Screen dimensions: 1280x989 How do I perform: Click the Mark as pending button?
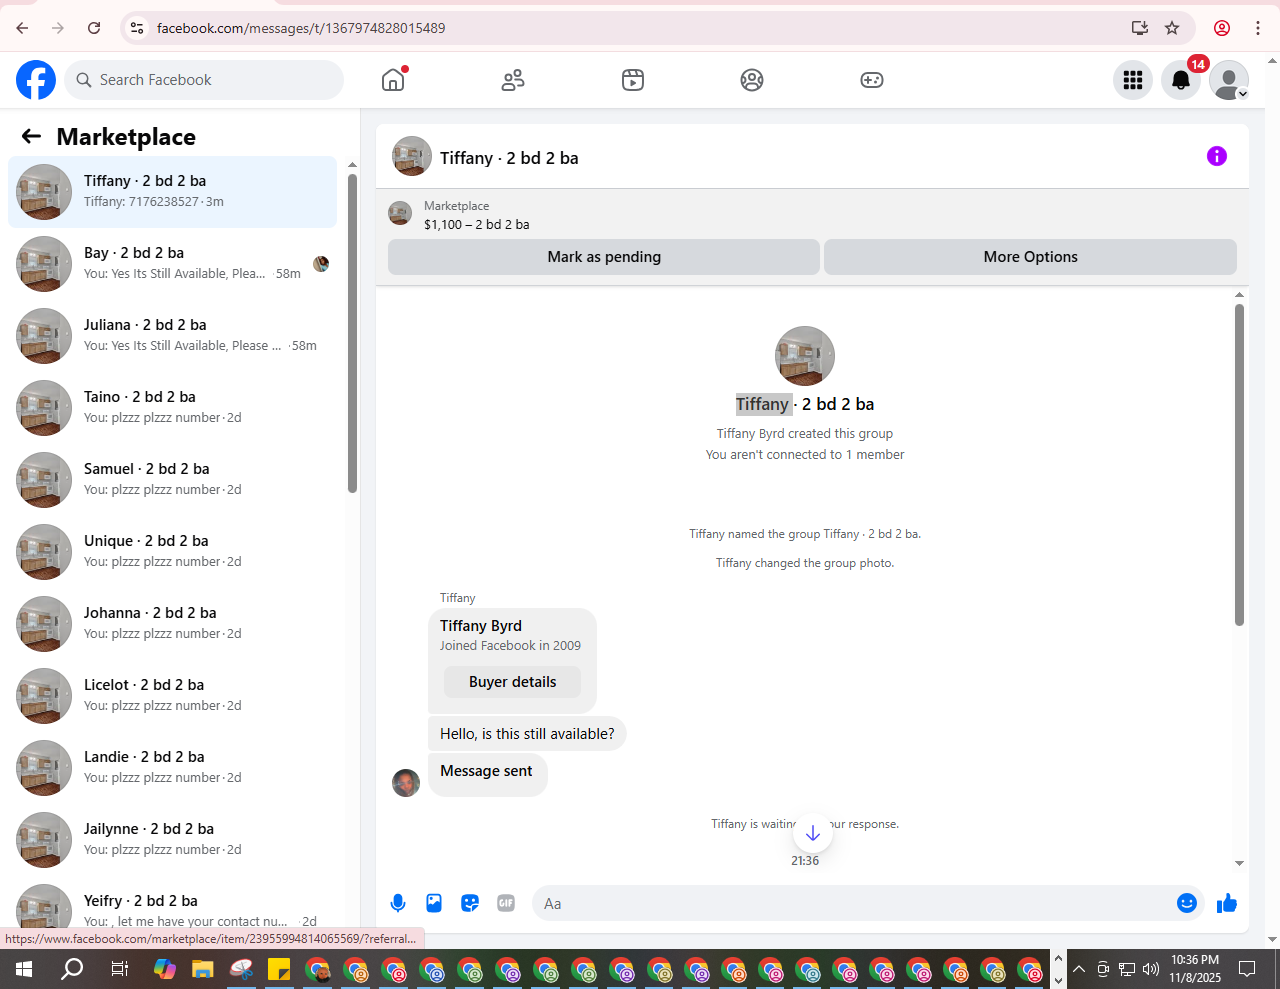[604, 257]
